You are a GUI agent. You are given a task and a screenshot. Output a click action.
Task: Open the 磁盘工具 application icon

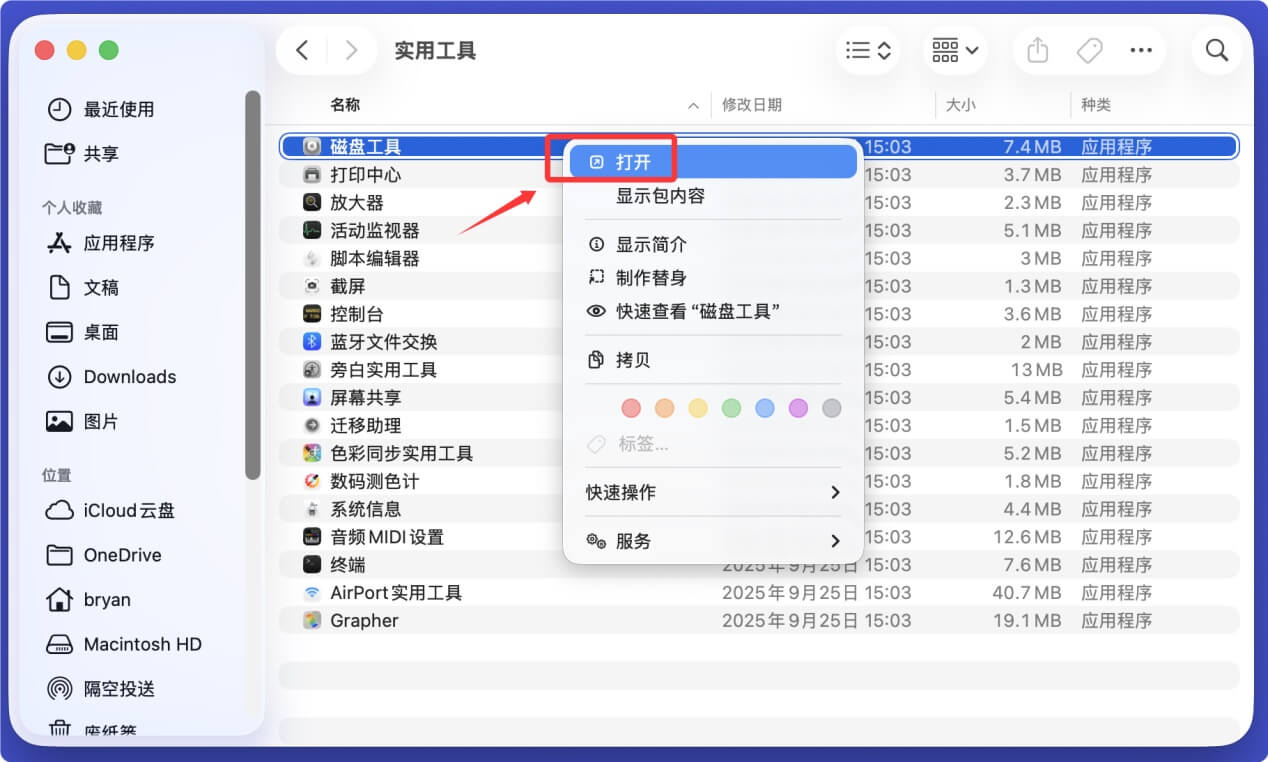(x=310, y=145)
